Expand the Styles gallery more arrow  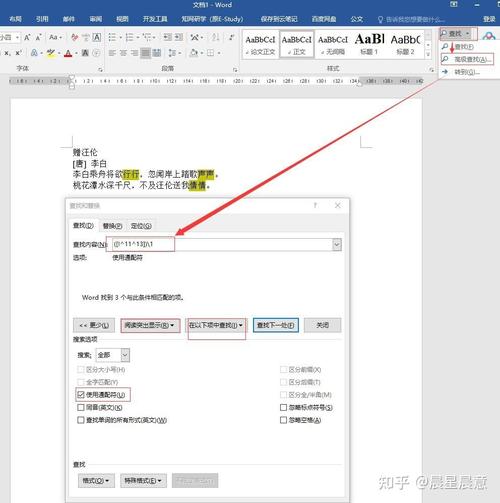428,55
